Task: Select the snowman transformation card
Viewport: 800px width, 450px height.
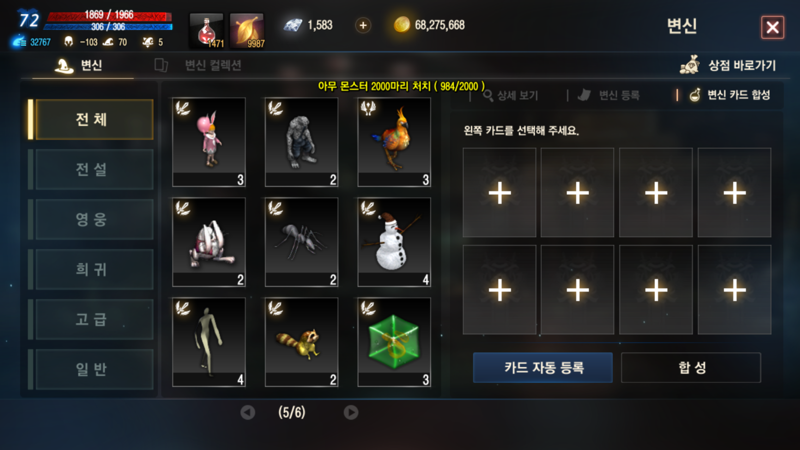Action: point(394,242)
